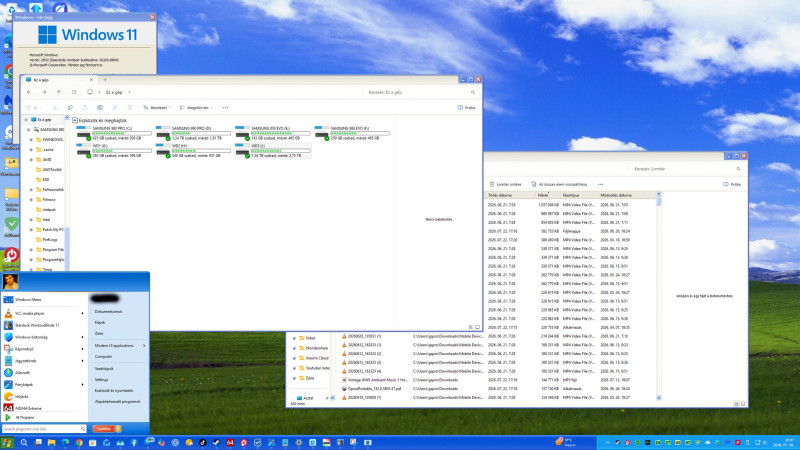Open Időjárás weather app in Start menu
The width and height of the screenshot is (800, 450).
click(44, 396)
